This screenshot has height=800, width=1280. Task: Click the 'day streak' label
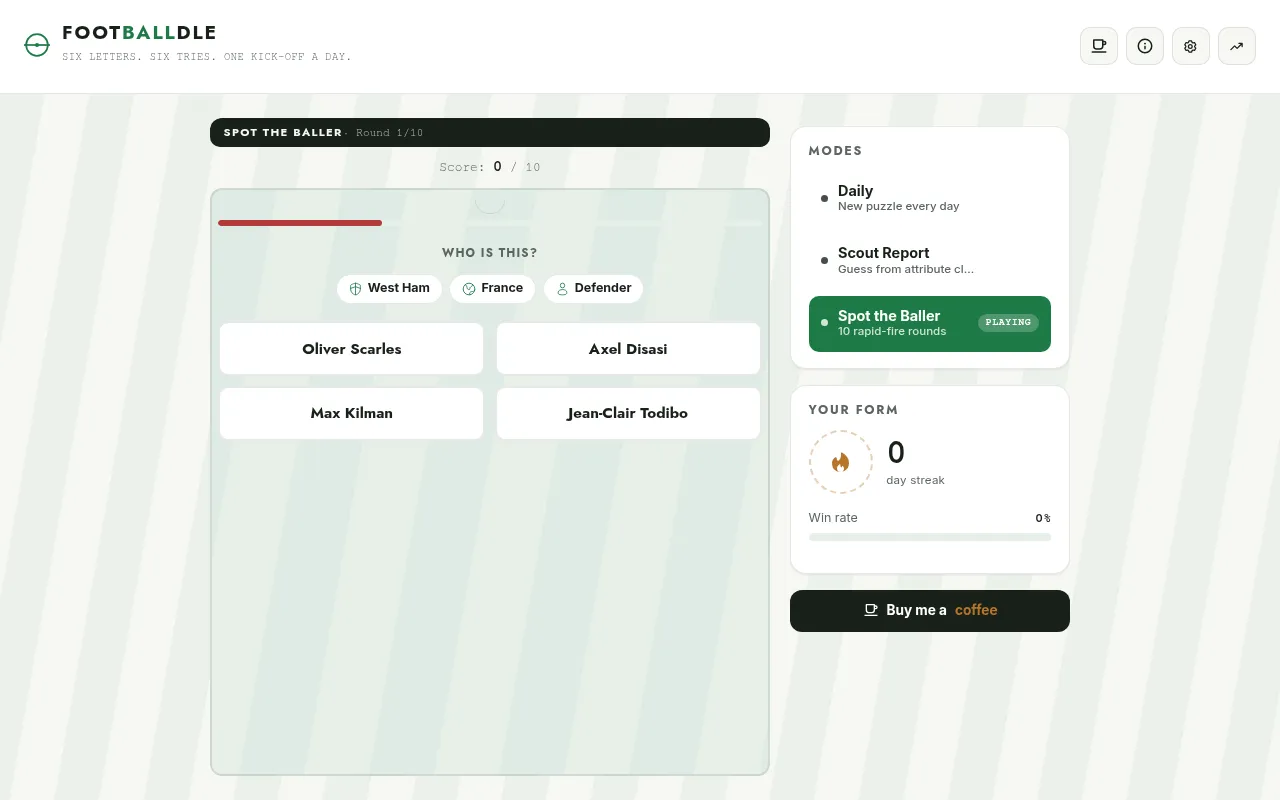[915, 480]
